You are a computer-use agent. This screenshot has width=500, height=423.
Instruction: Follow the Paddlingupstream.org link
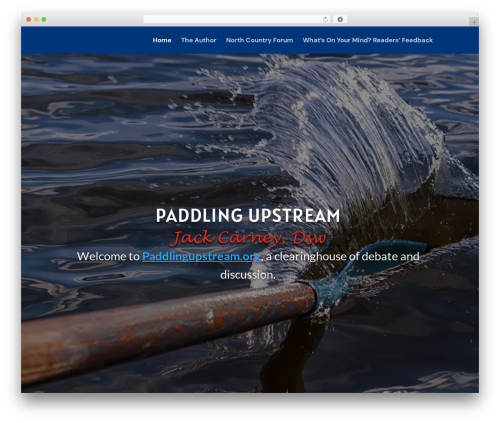point(201,256)
